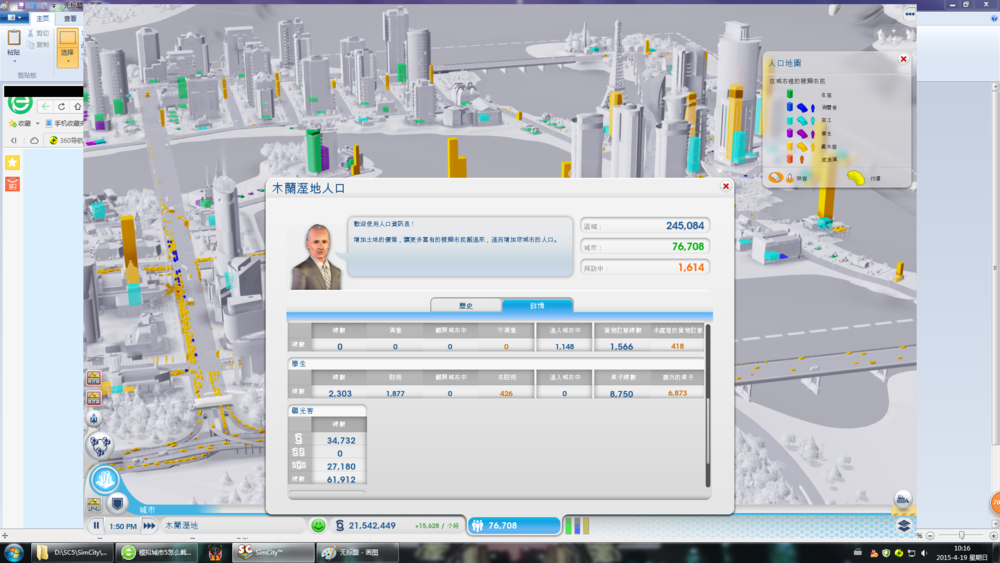Click the yellow tourists legend swatch
Viewport: 1000px width, 563px height.
(x=790, y=147)
